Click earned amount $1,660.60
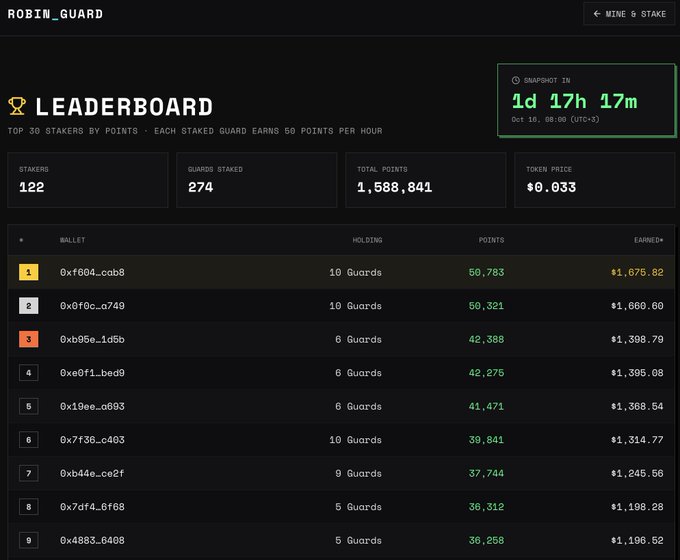Screen dimensions: 680x560 [x=637, y=306]
